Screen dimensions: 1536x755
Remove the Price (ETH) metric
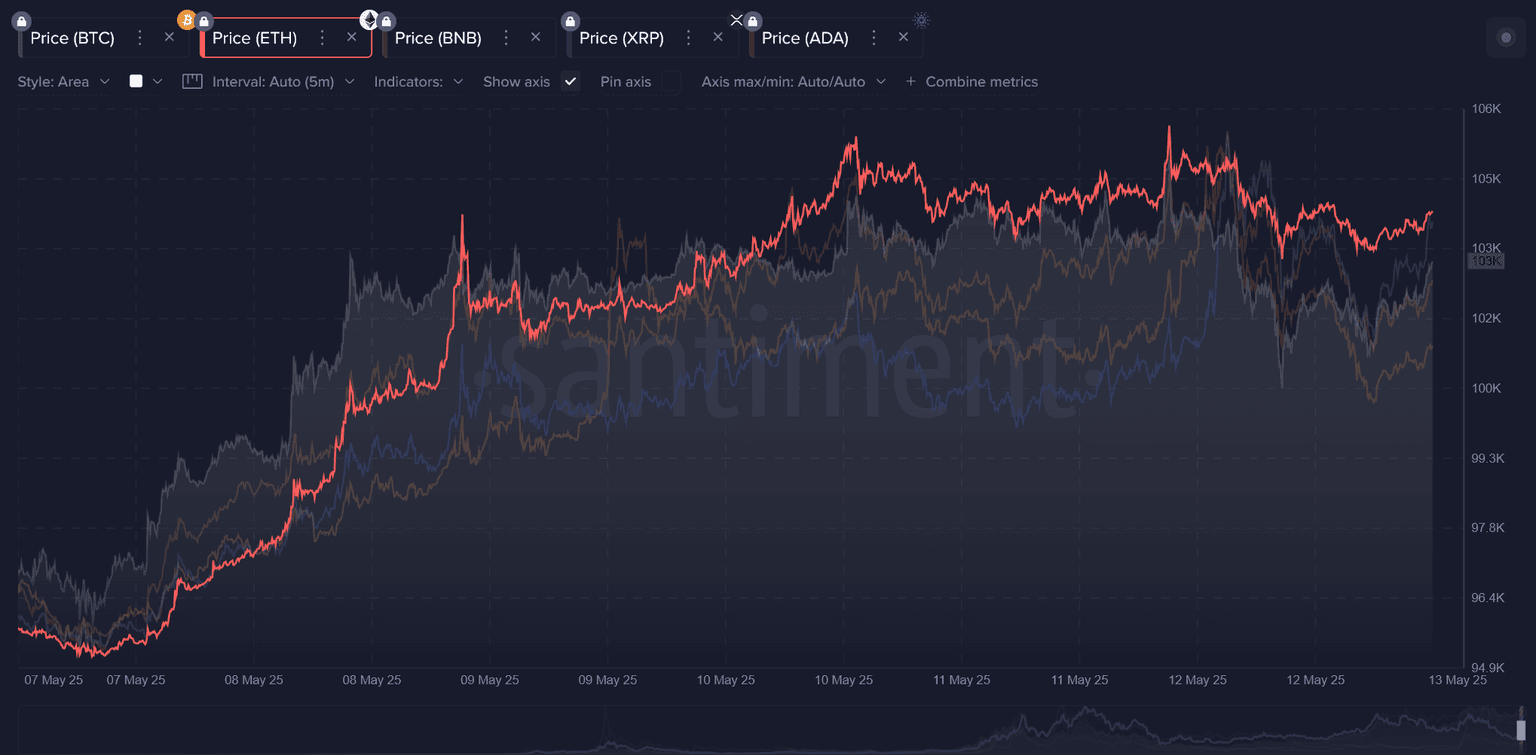click(351, 37)
